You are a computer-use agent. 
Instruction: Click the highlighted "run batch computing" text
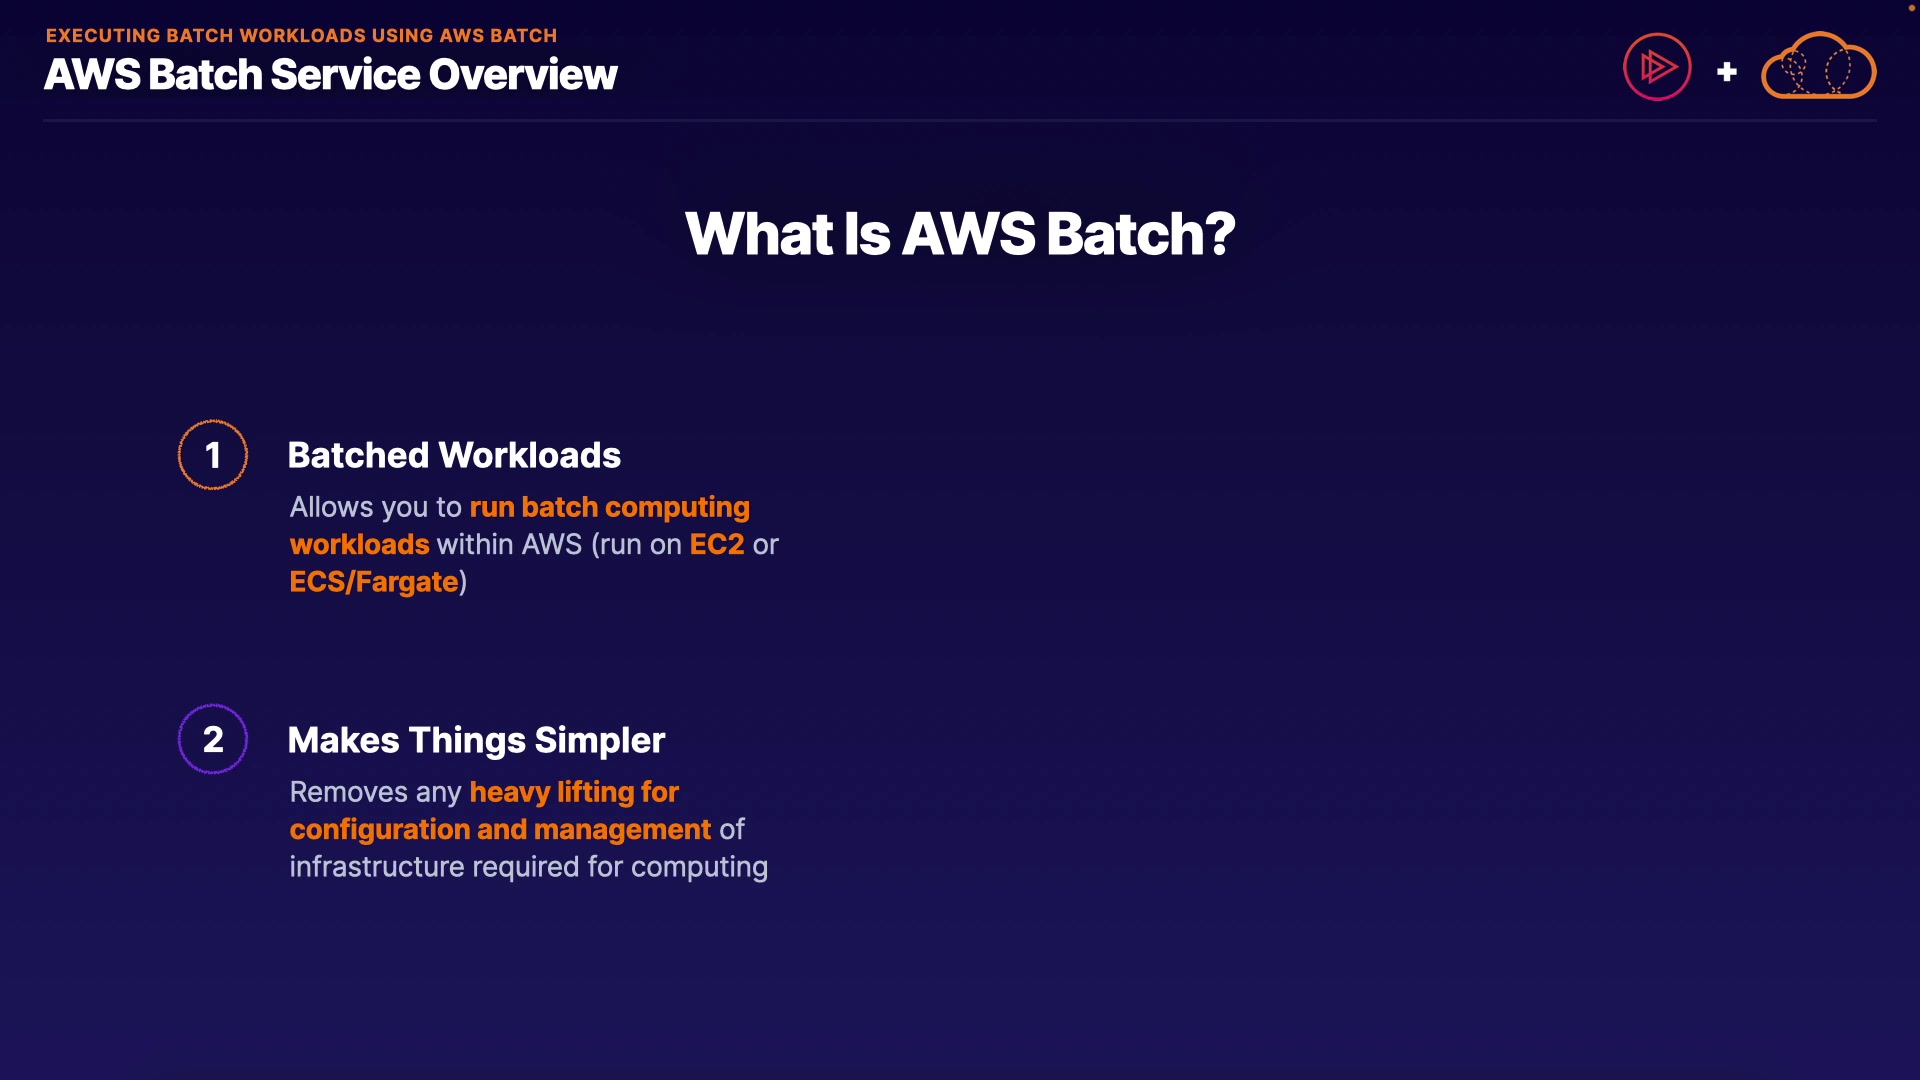coord(609,507)
